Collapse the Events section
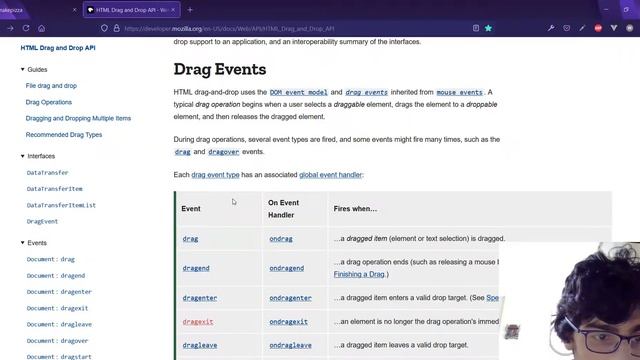The image size is (640, 360). [22, 242]
